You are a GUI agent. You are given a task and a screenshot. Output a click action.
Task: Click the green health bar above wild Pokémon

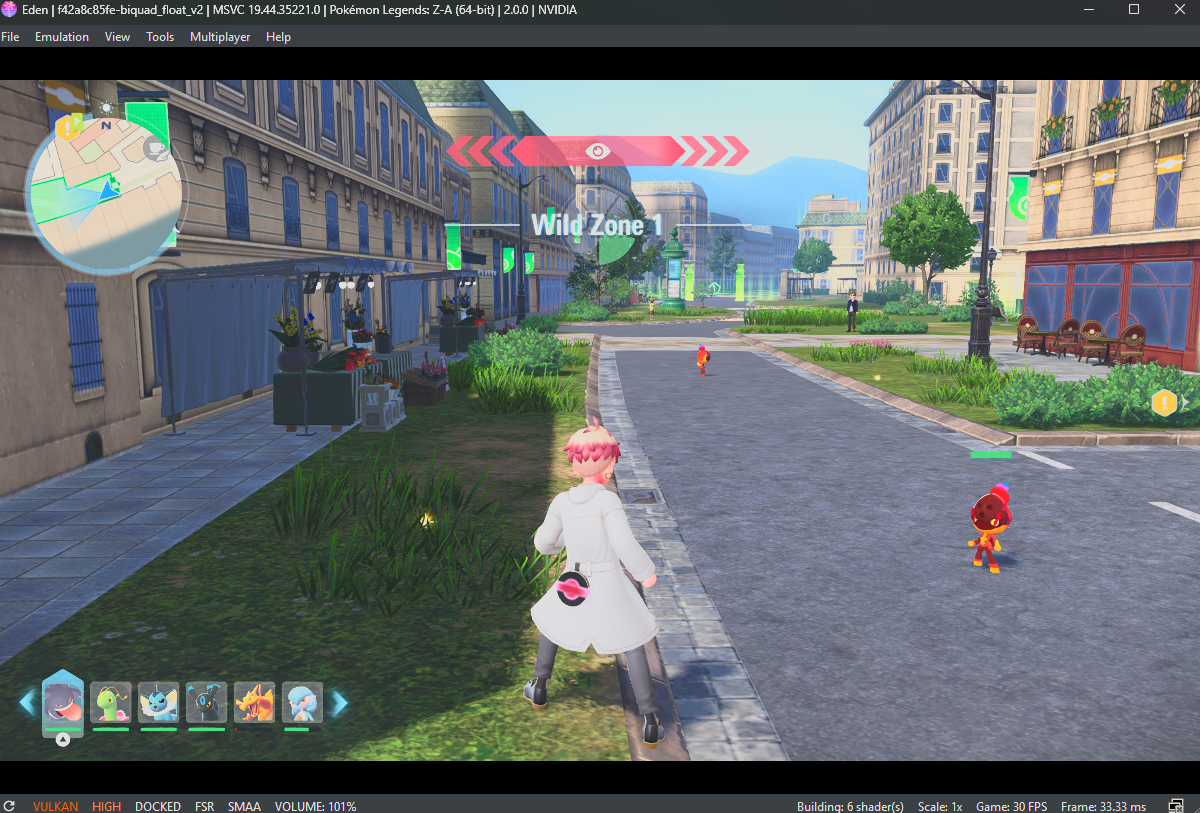(990, 455)
